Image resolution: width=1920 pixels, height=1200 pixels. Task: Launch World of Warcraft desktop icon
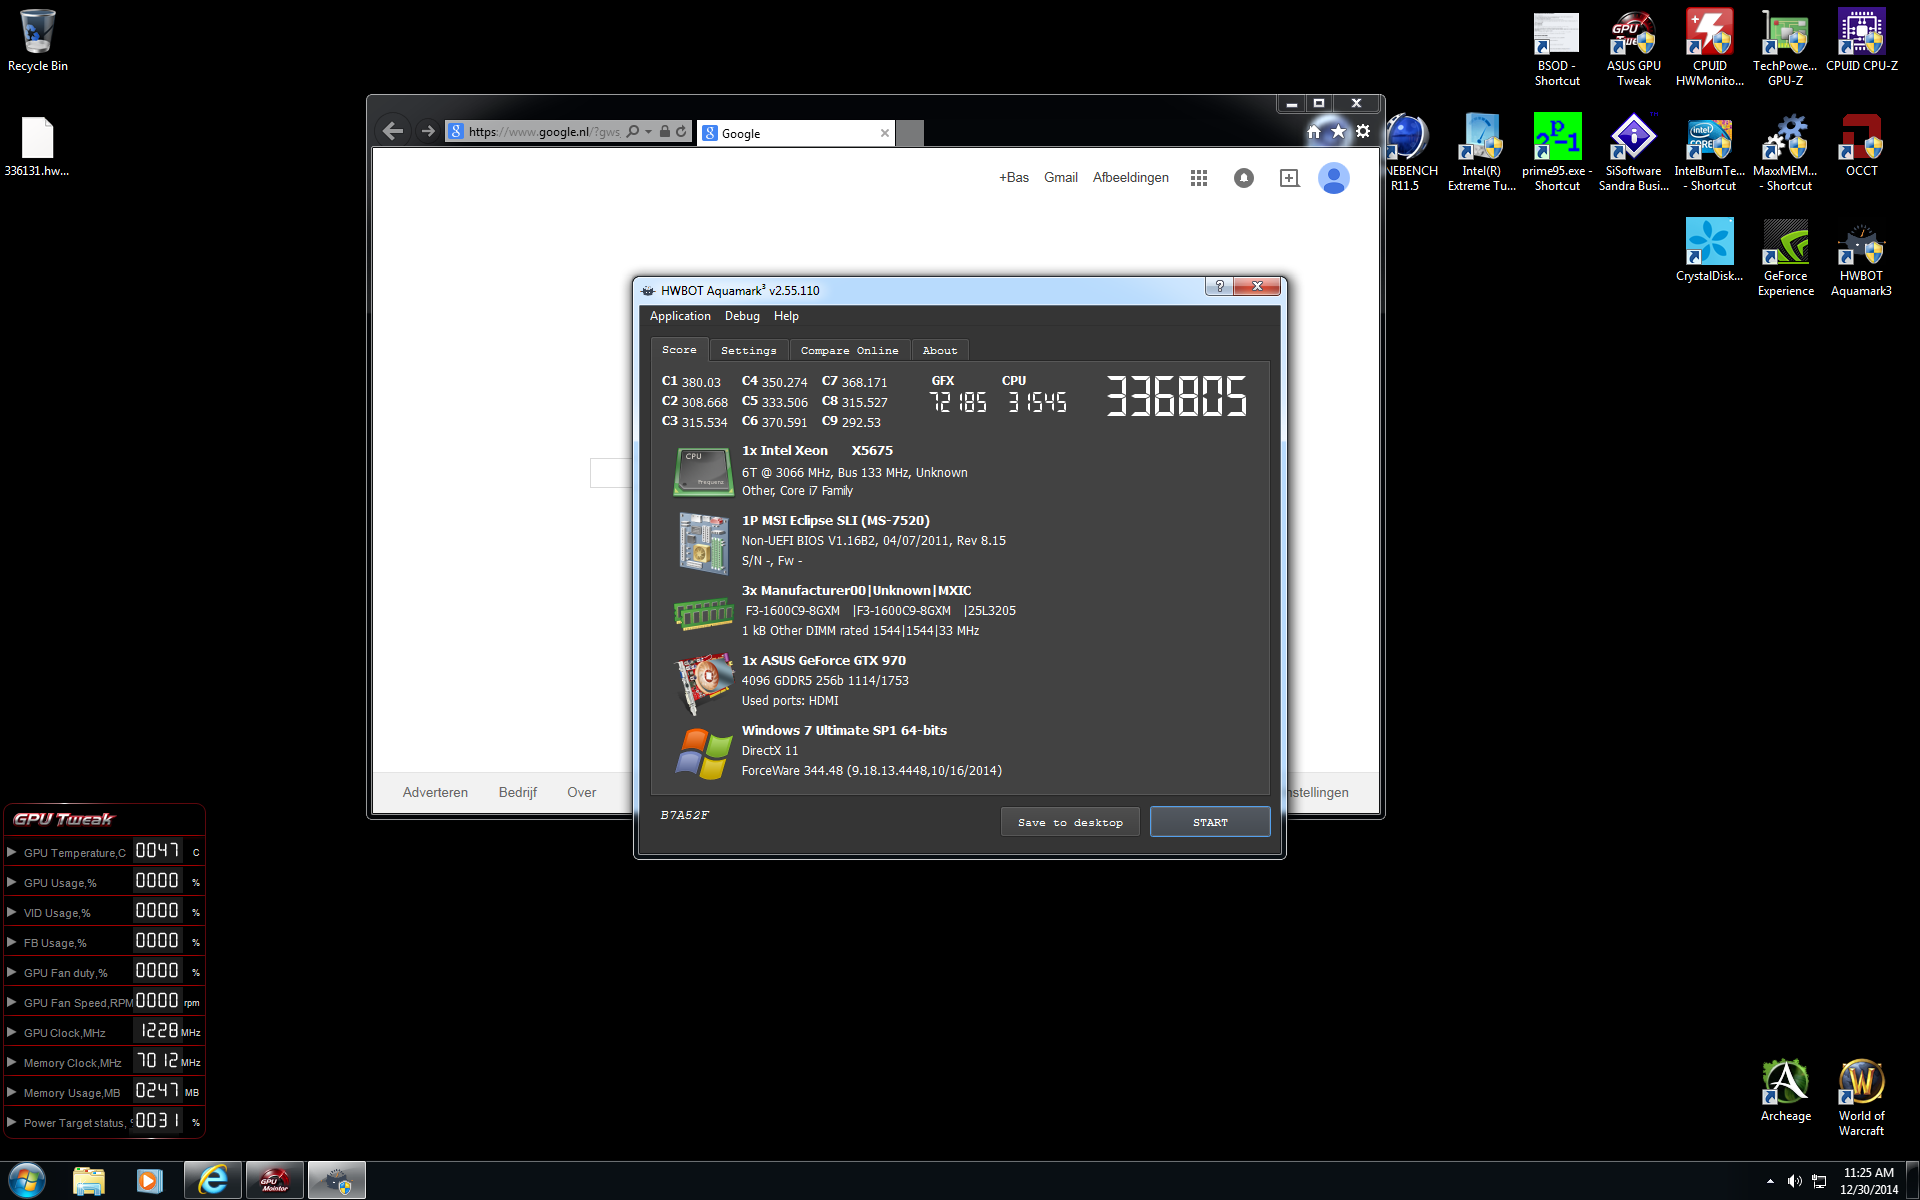point(1861,1098)
